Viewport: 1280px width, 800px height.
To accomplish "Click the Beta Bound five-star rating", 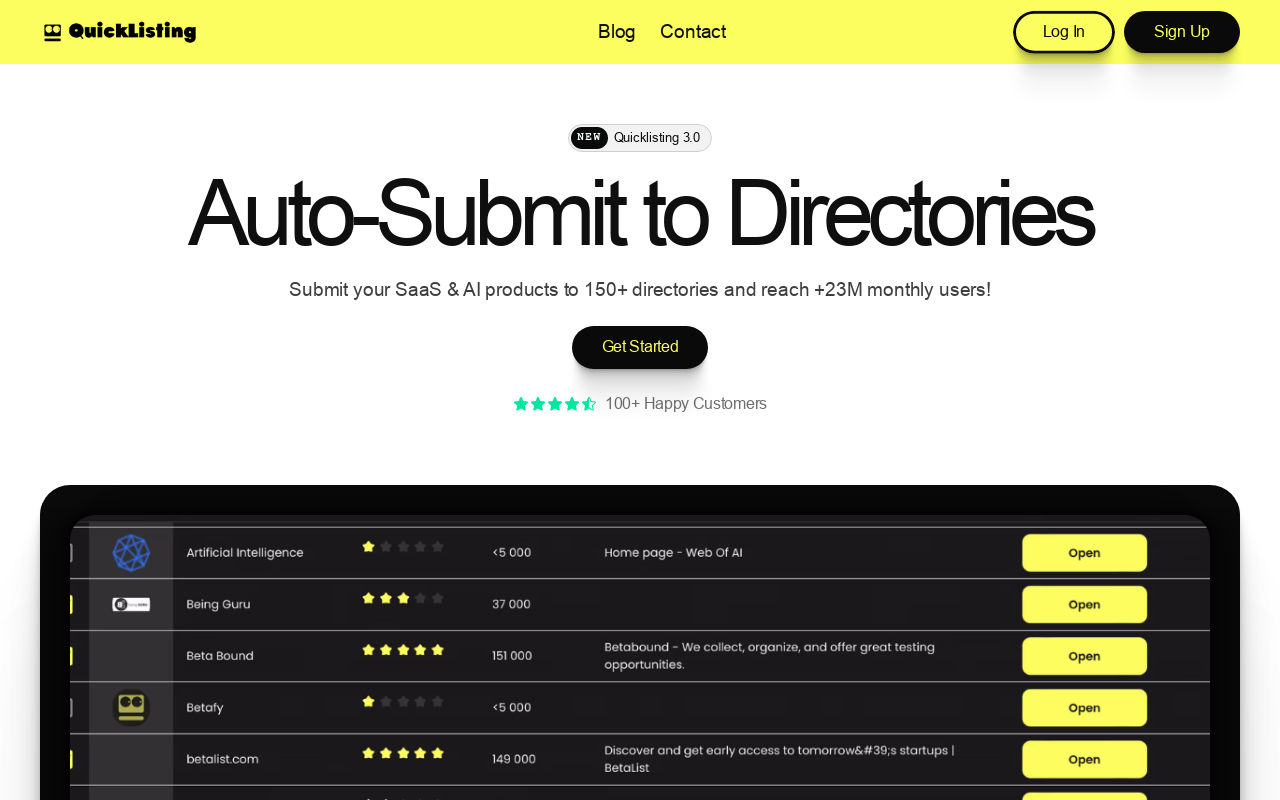I will (x=403, y=650).
